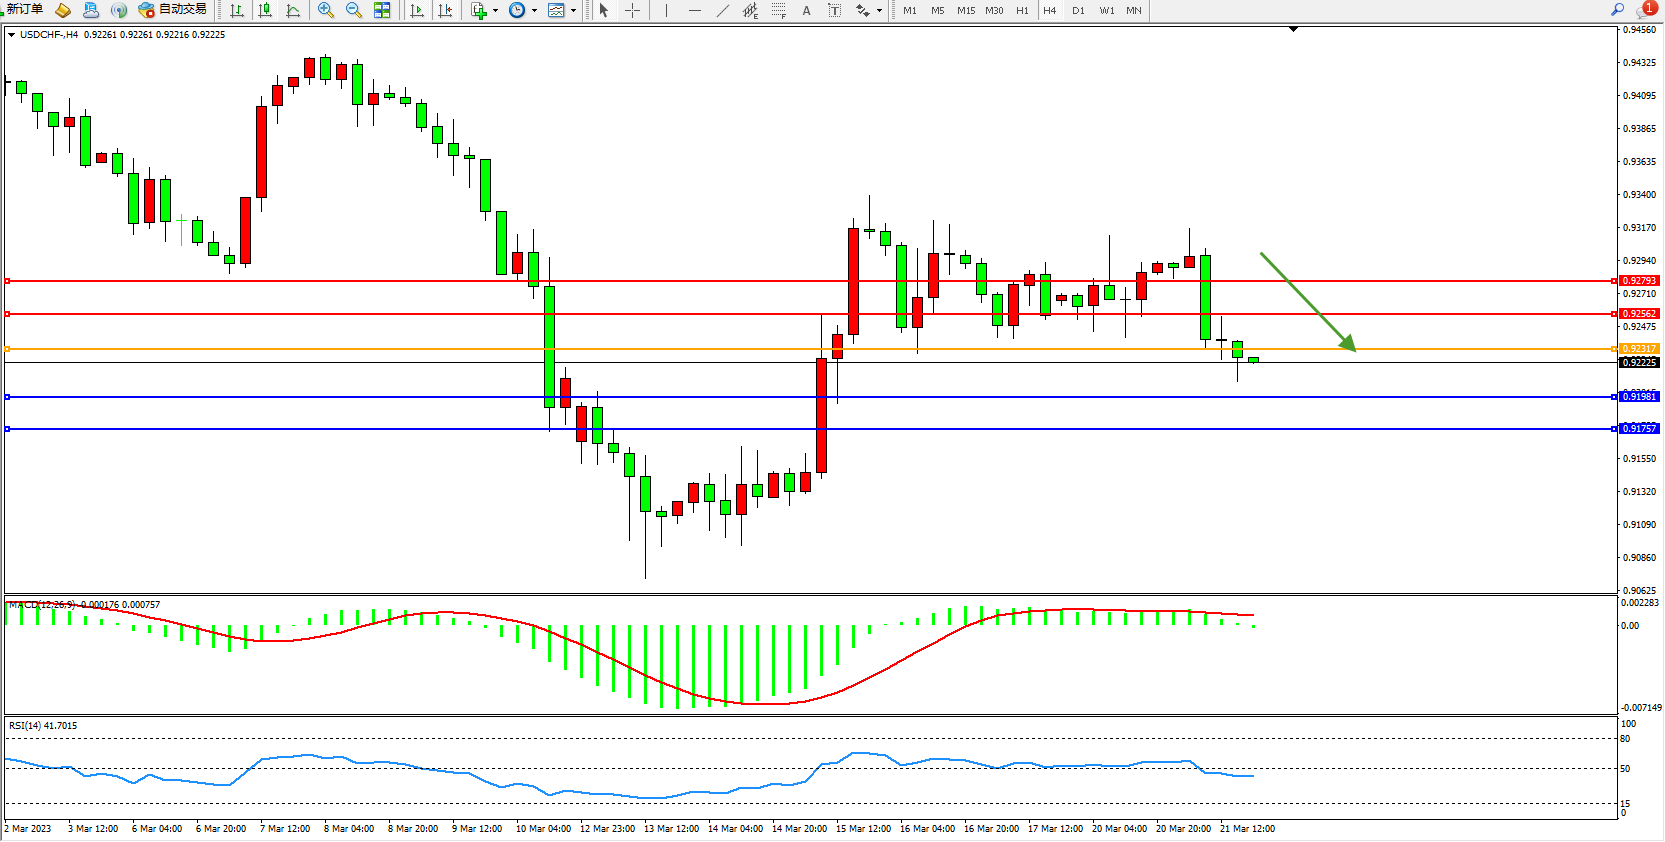Select the green arrow drawn on the chart

1307,301
